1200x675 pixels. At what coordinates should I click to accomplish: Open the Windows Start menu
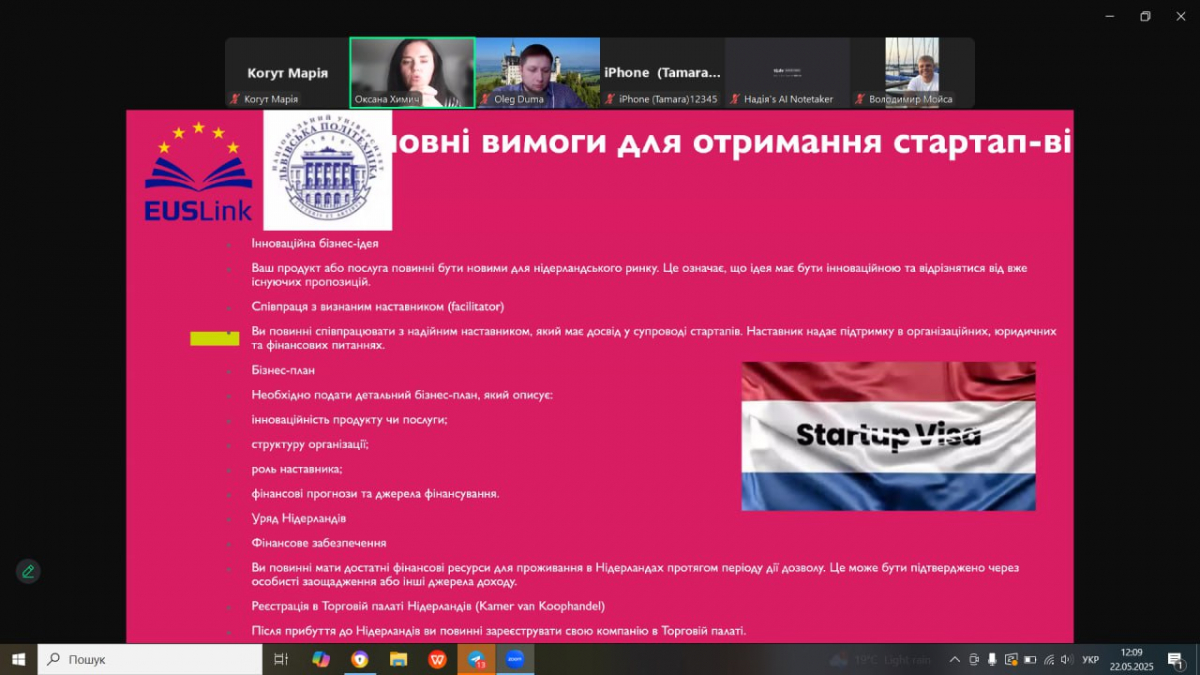coord(18,660)
